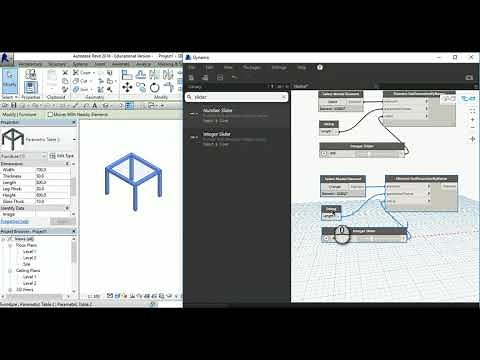Image resolution: width=480 pixels, height=360 pixels.
Task: Expand the lower Integer Slider node settings chevron
Action: pyautogui.click(x=326, y=238)
